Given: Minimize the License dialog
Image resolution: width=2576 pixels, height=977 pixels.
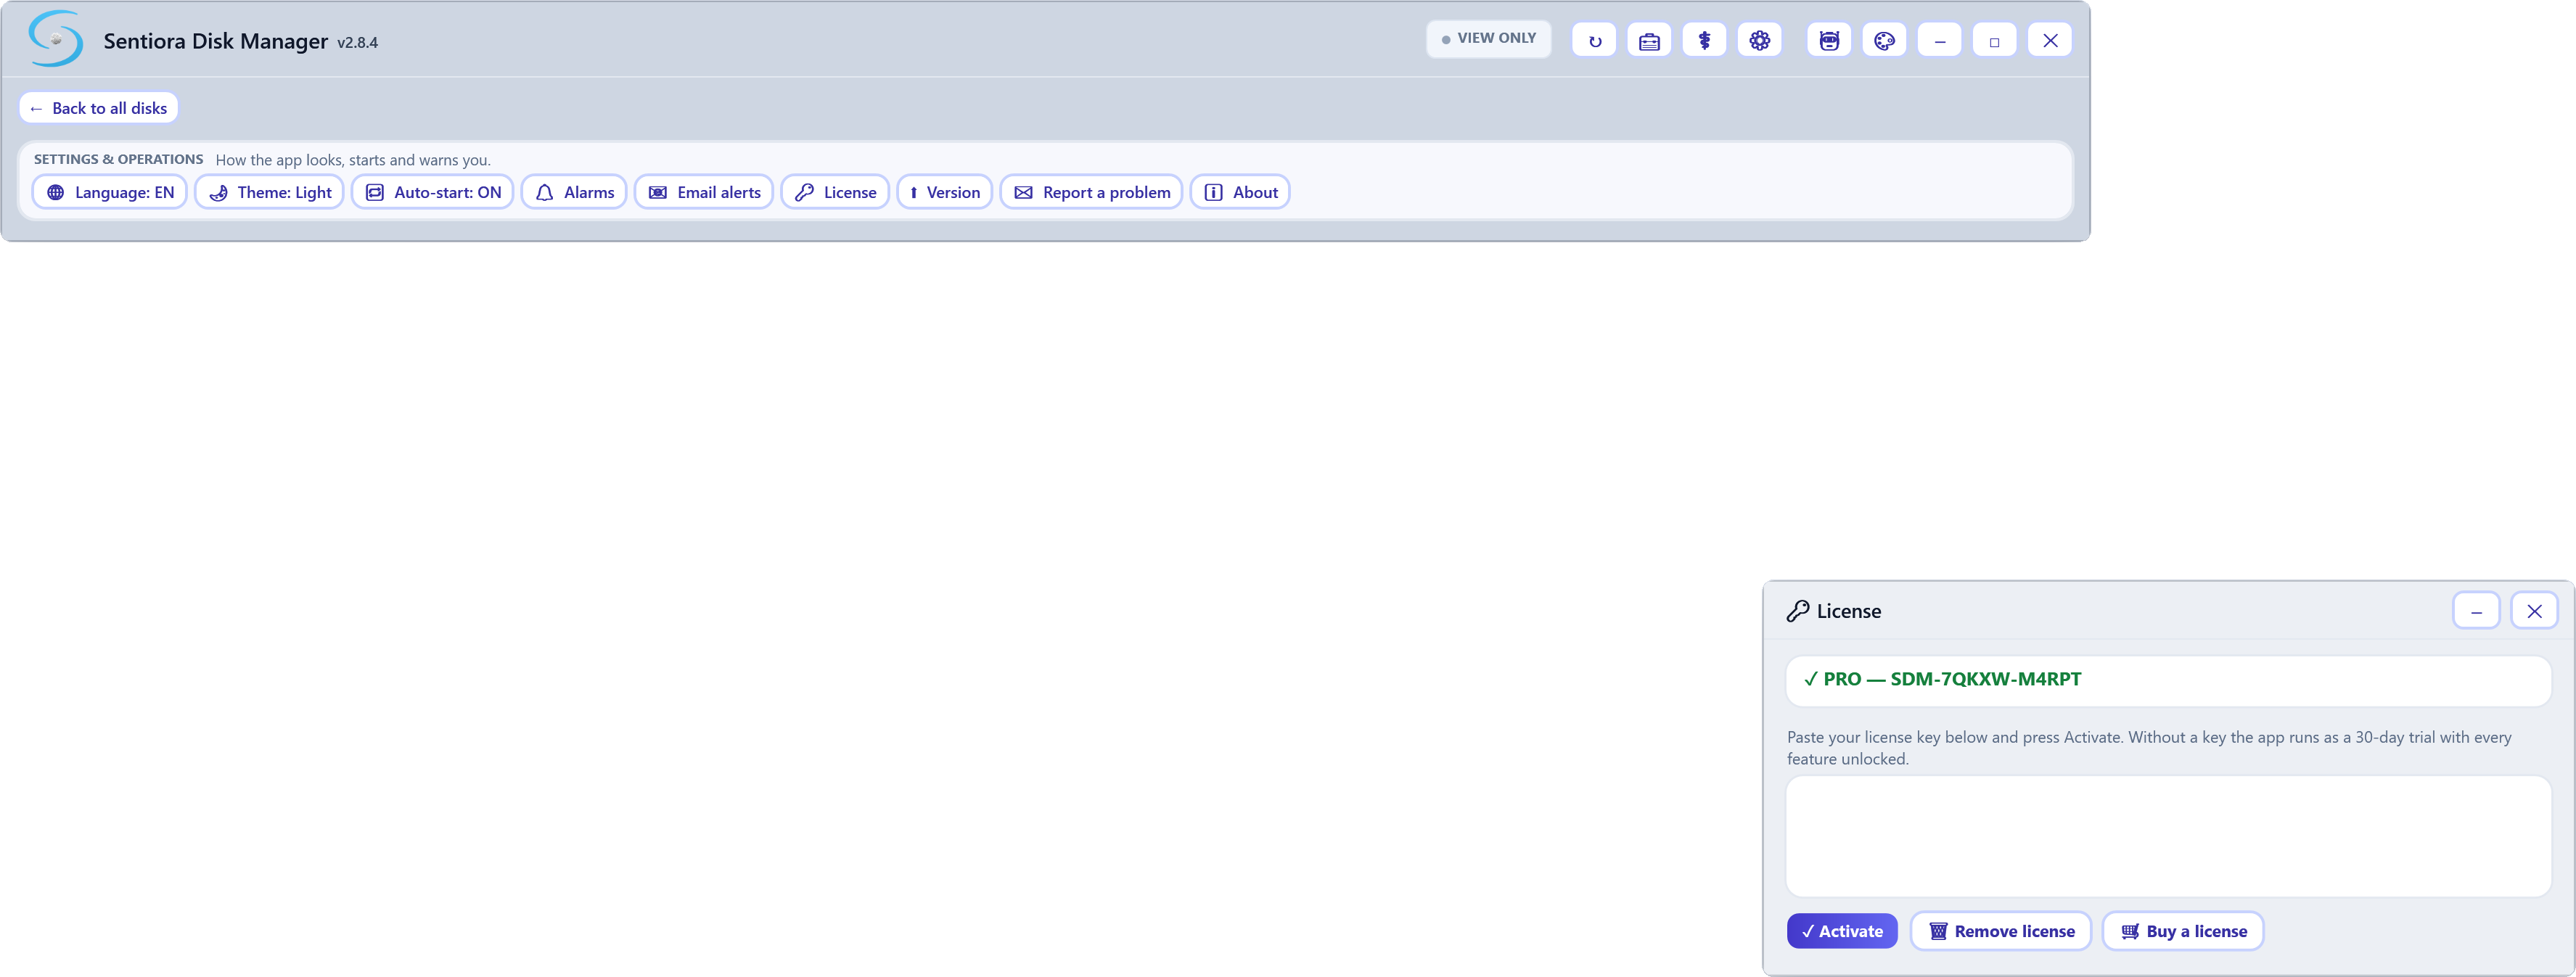Looking at the screenshot, I should tap(2476, 611).
